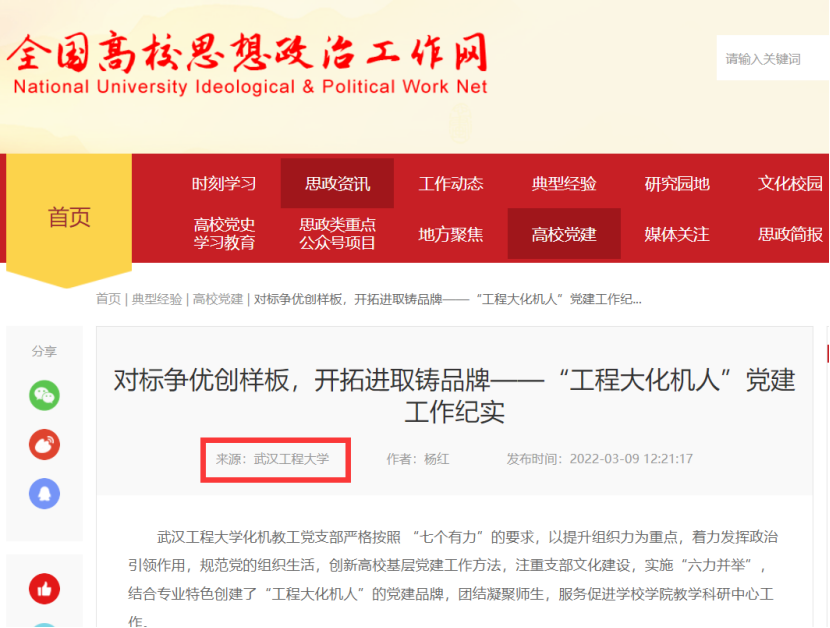This screenshot has width=830, height=628.
Task: Open 媒体关注 navigation item
Action: tap(677, 234)
